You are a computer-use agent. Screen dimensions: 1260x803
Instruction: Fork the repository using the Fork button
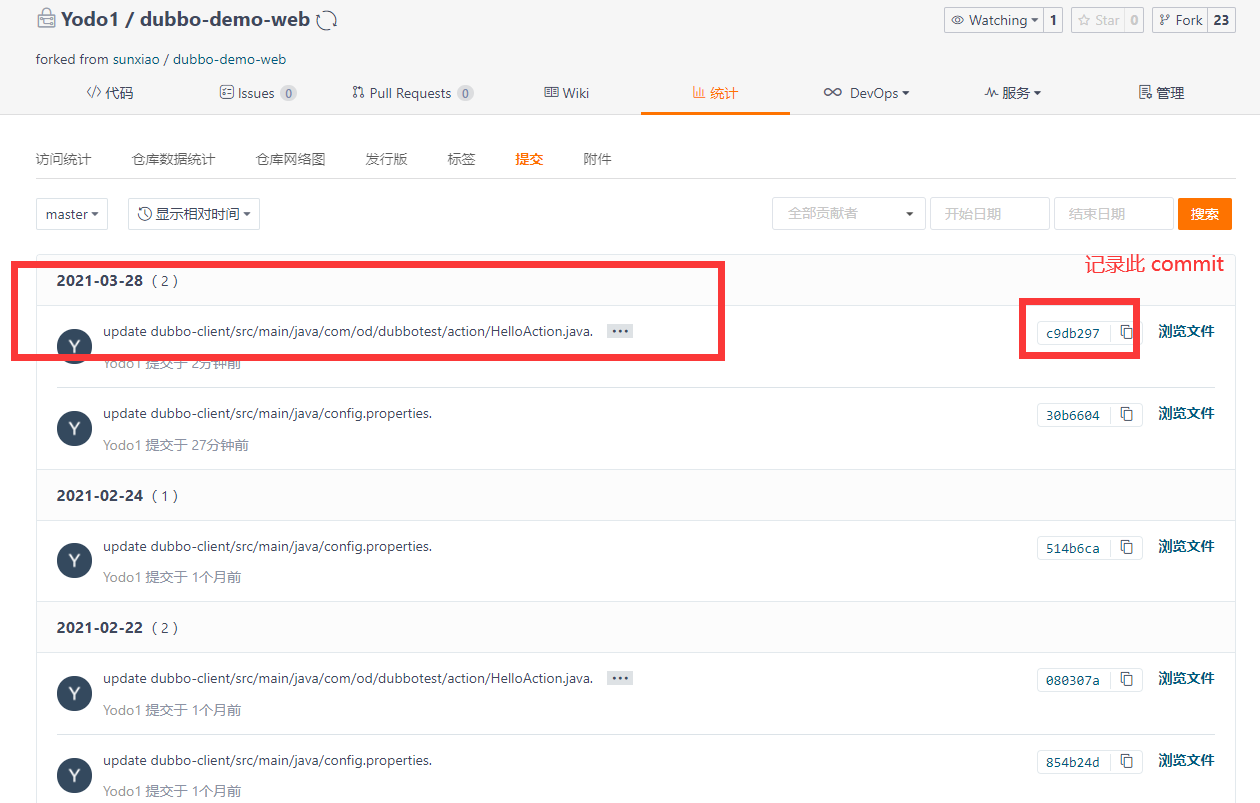[1180, 20]
